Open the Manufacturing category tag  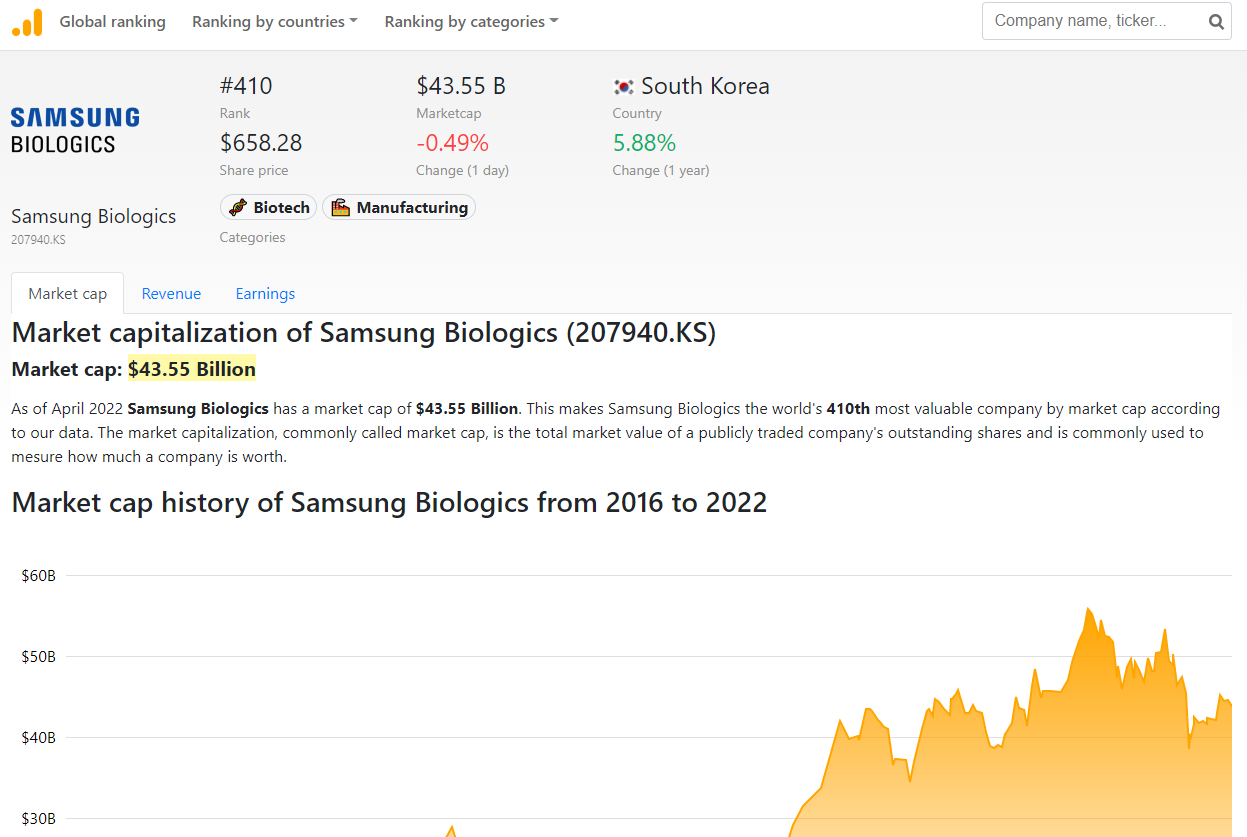(399, 208)
